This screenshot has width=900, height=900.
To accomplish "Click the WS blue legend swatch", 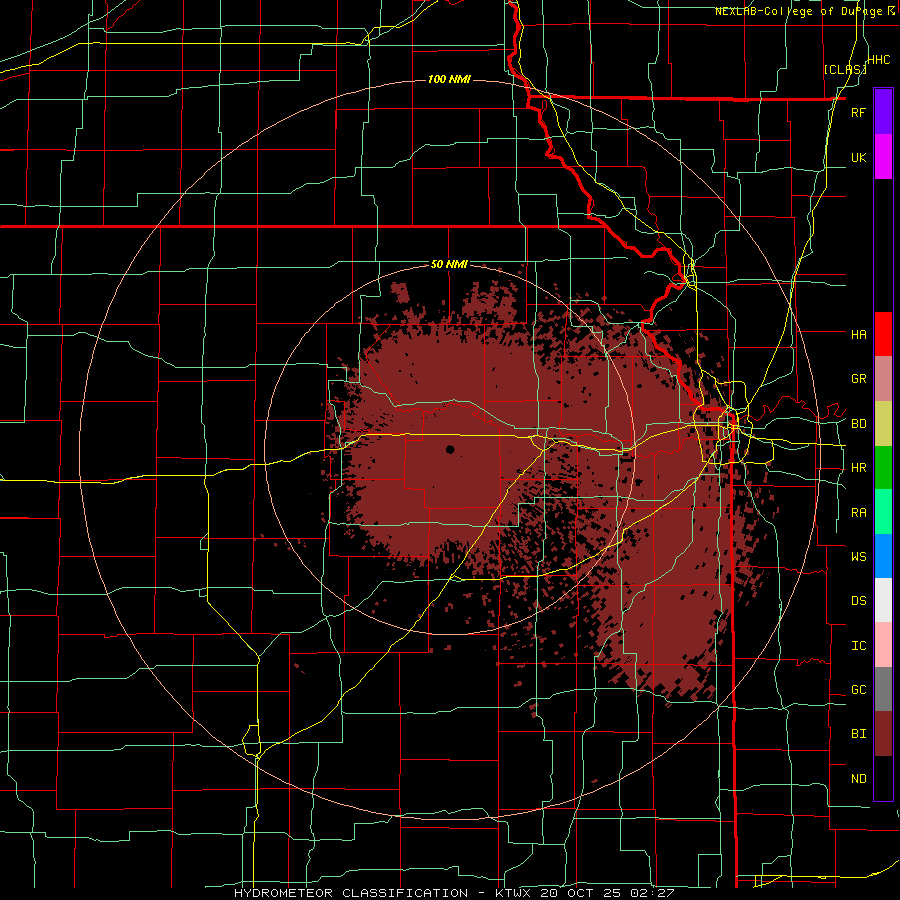I will point(883,556).
